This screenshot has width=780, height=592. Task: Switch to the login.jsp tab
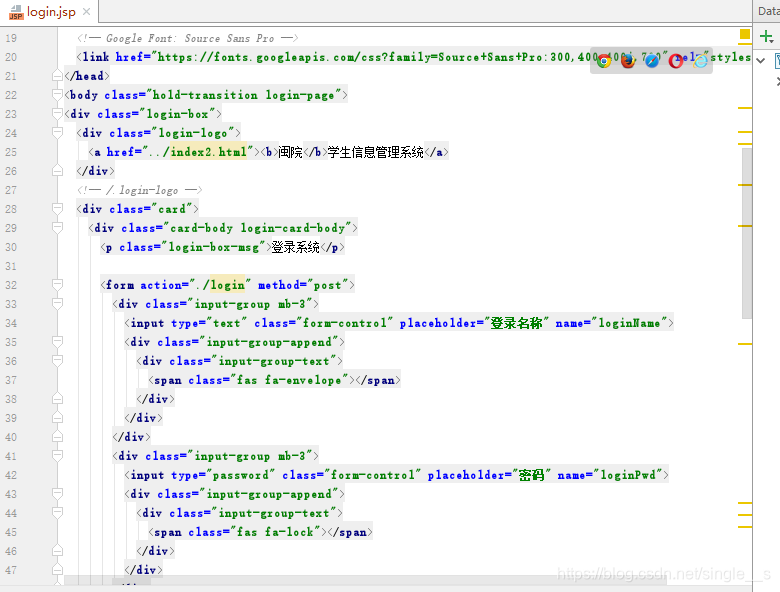coord(51,11)
